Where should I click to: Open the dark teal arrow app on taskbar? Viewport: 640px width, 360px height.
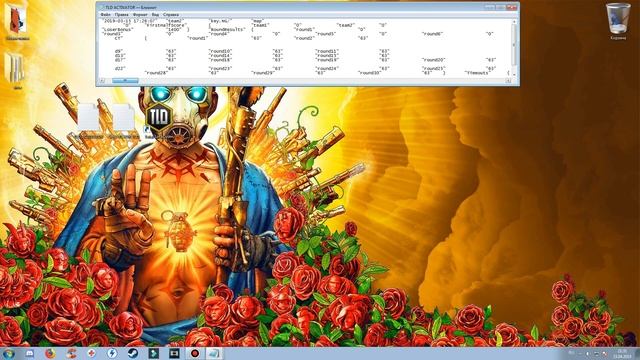(153, 353)
